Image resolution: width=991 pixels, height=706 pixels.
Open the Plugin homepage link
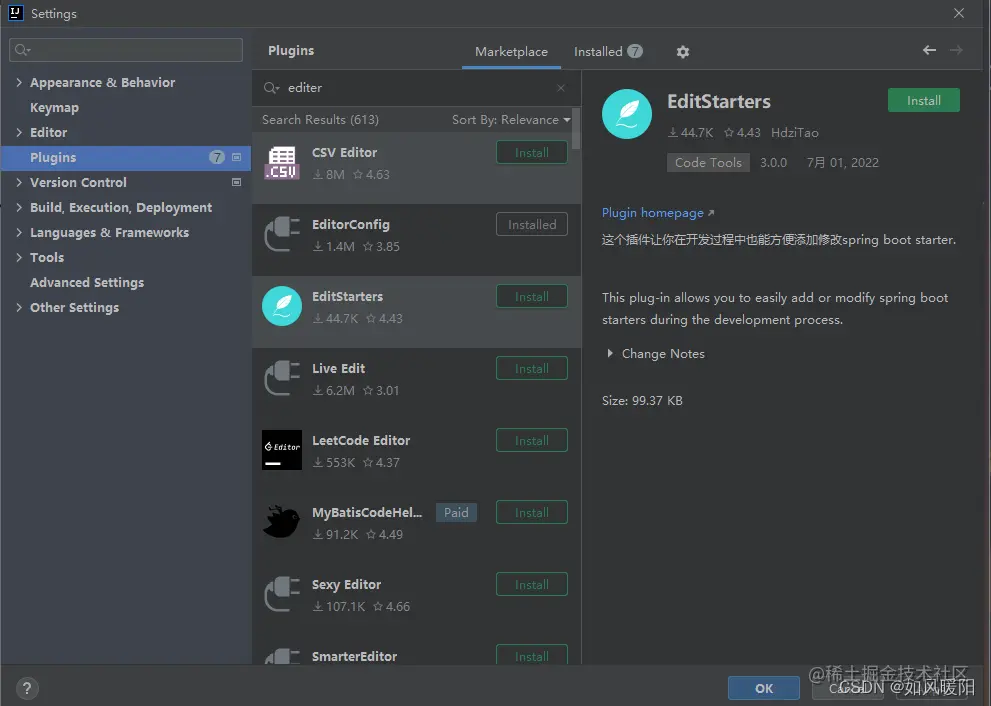658,213
